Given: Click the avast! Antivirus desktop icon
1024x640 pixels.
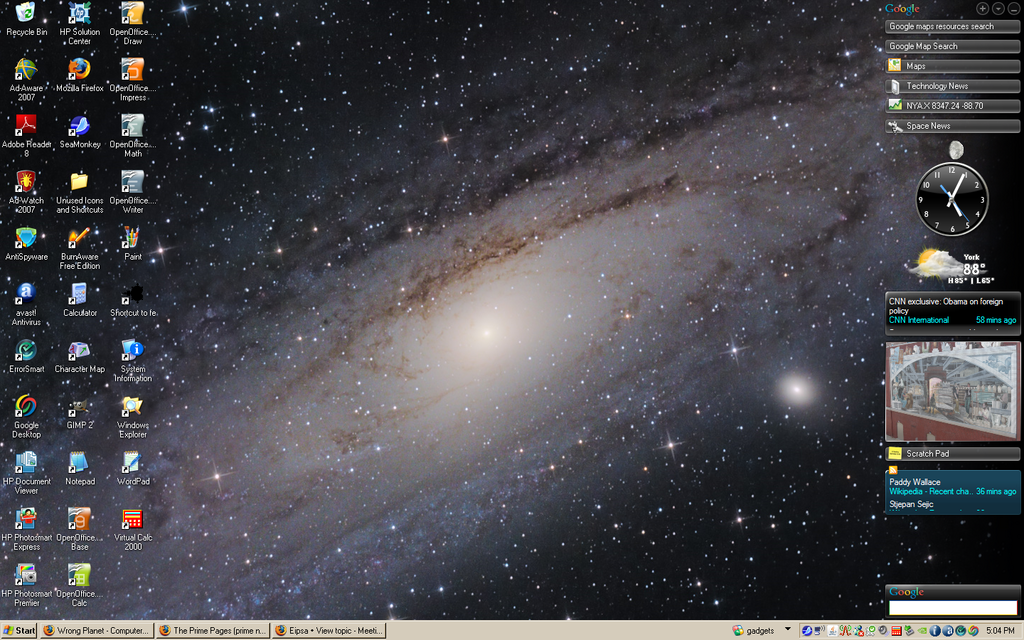Looking at the screenshot, I should coord(26,304).
